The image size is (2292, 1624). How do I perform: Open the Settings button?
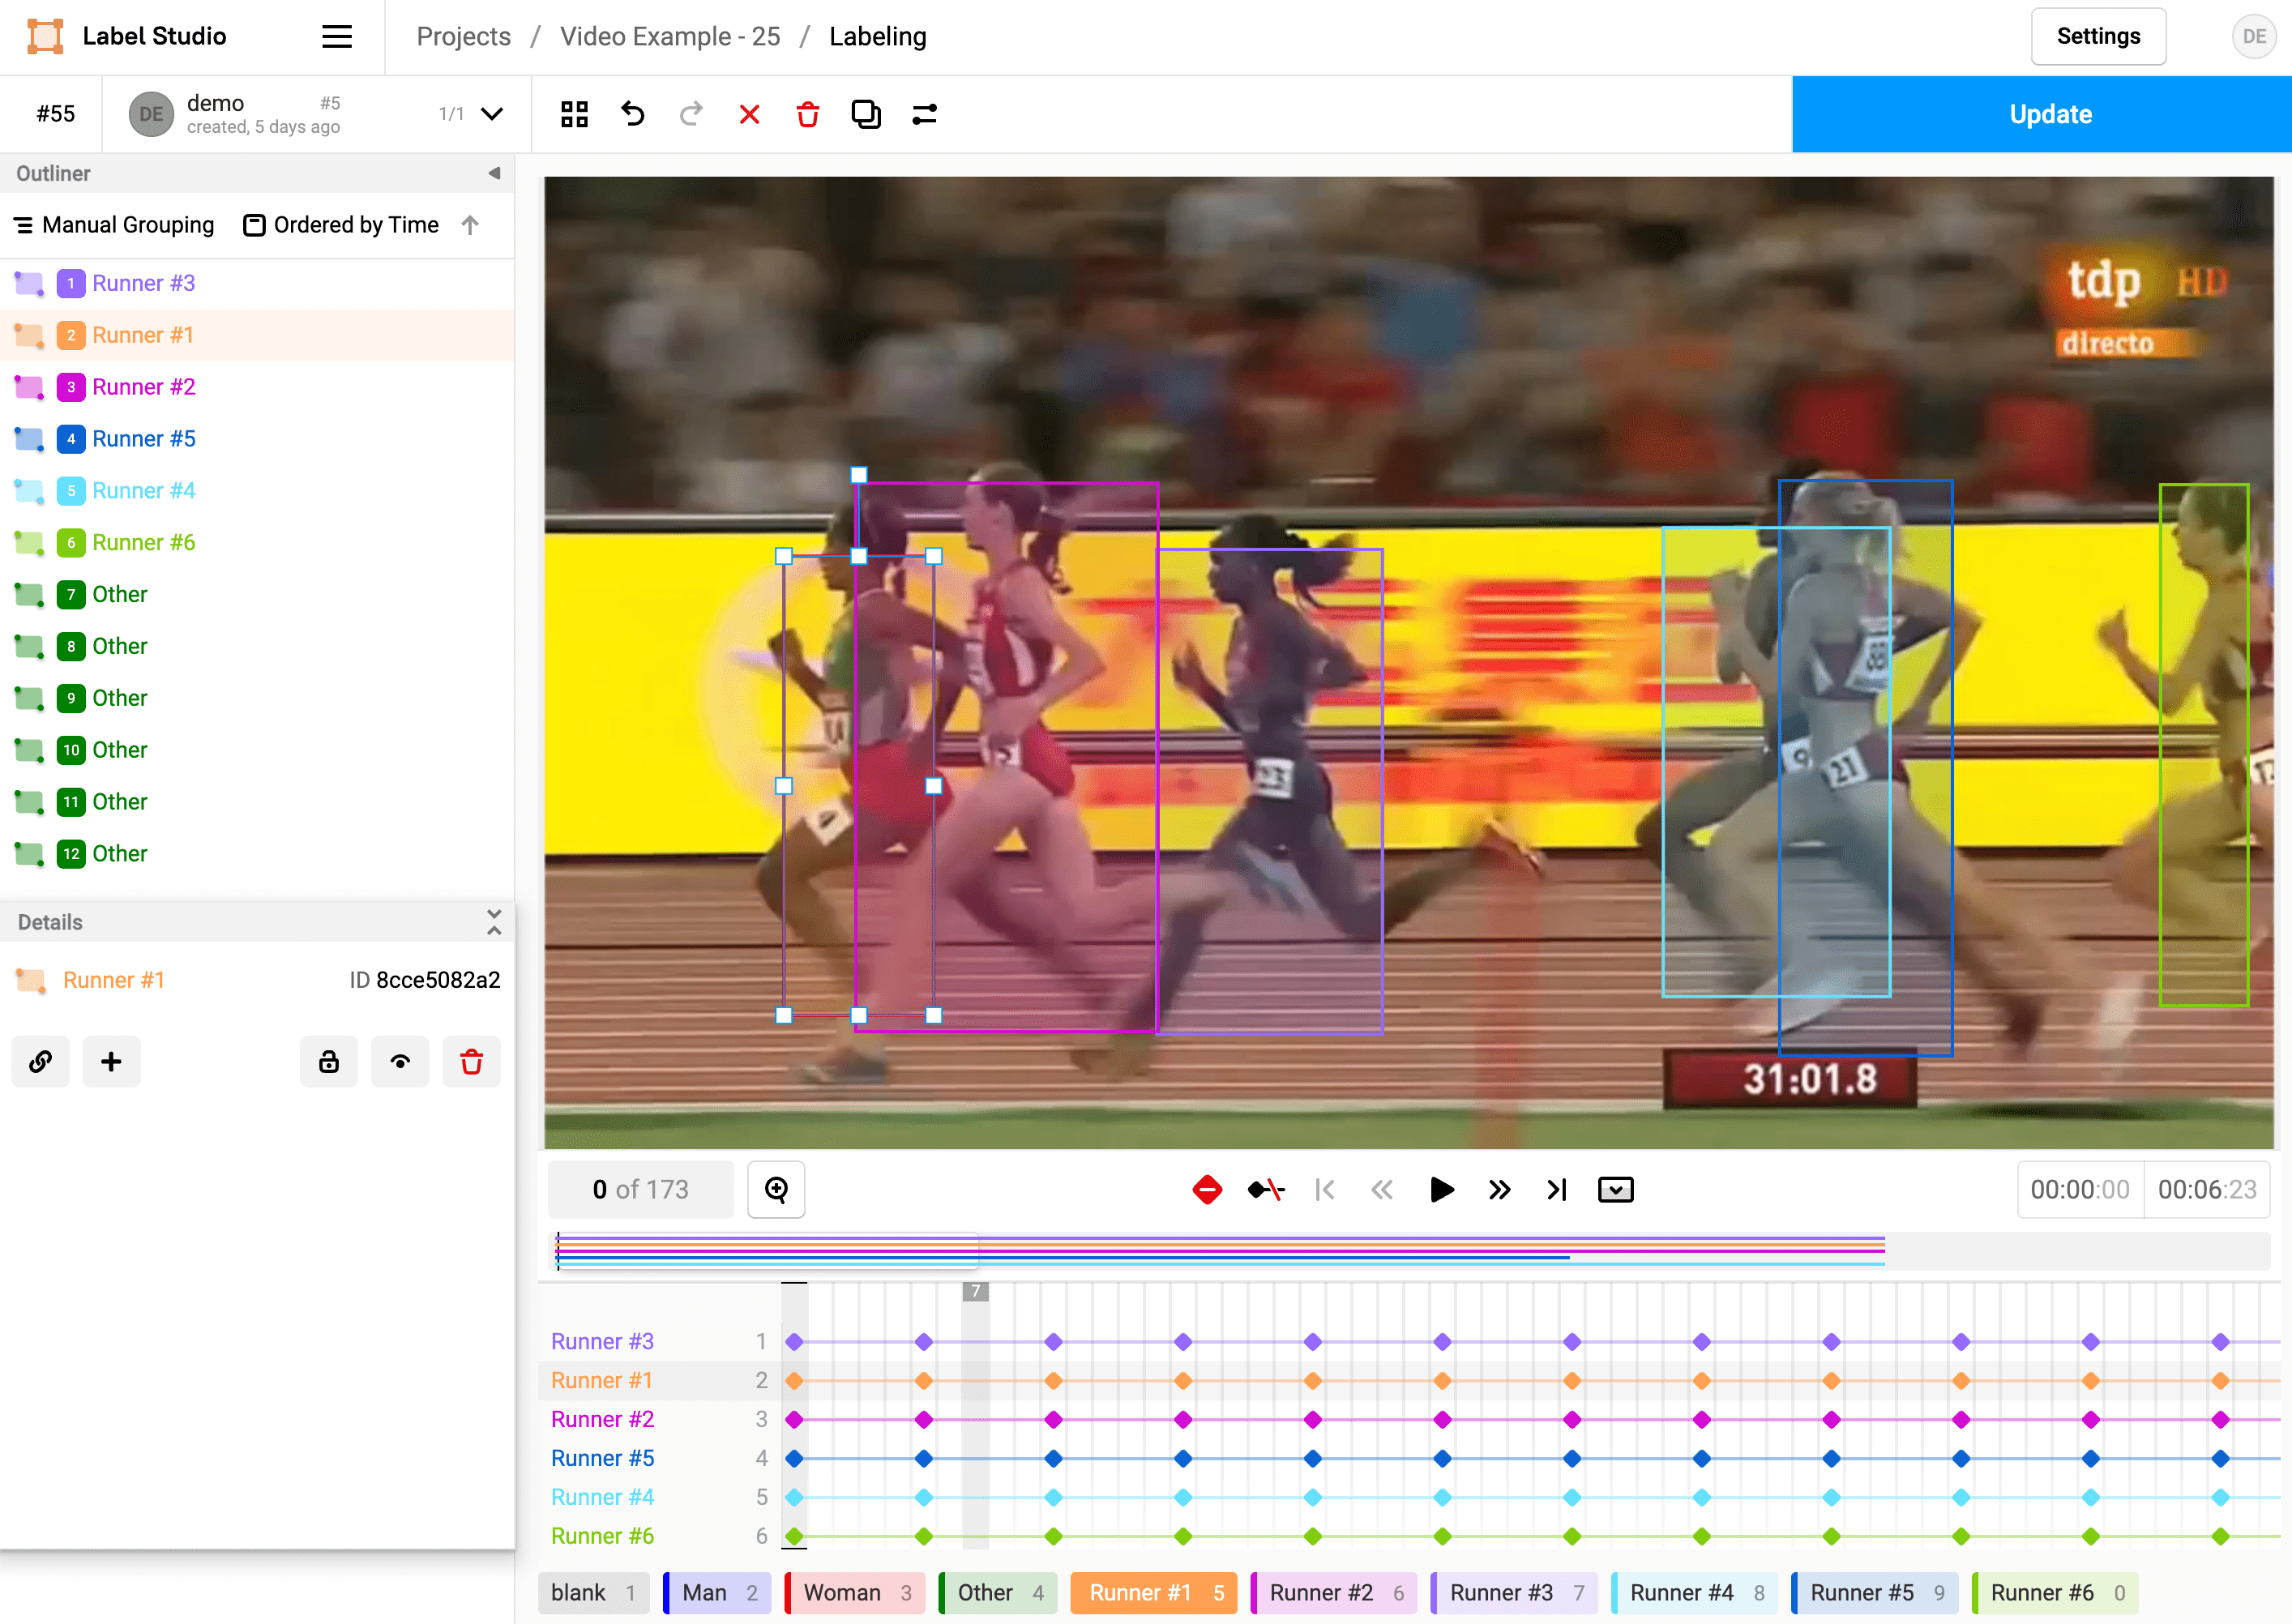pos(2097,37)
